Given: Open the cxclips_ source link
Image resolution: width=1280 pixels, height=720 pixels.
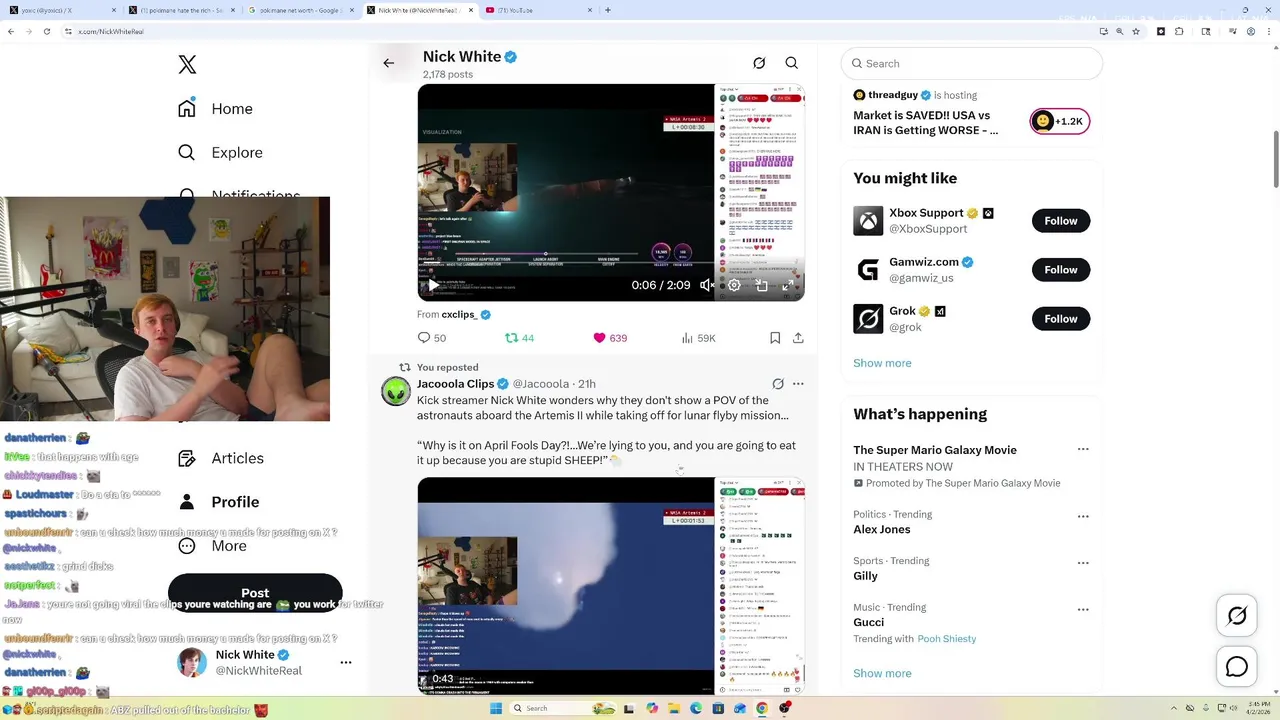Looking at the screenshot, I should pyautogui.click(x=459, y=314).
